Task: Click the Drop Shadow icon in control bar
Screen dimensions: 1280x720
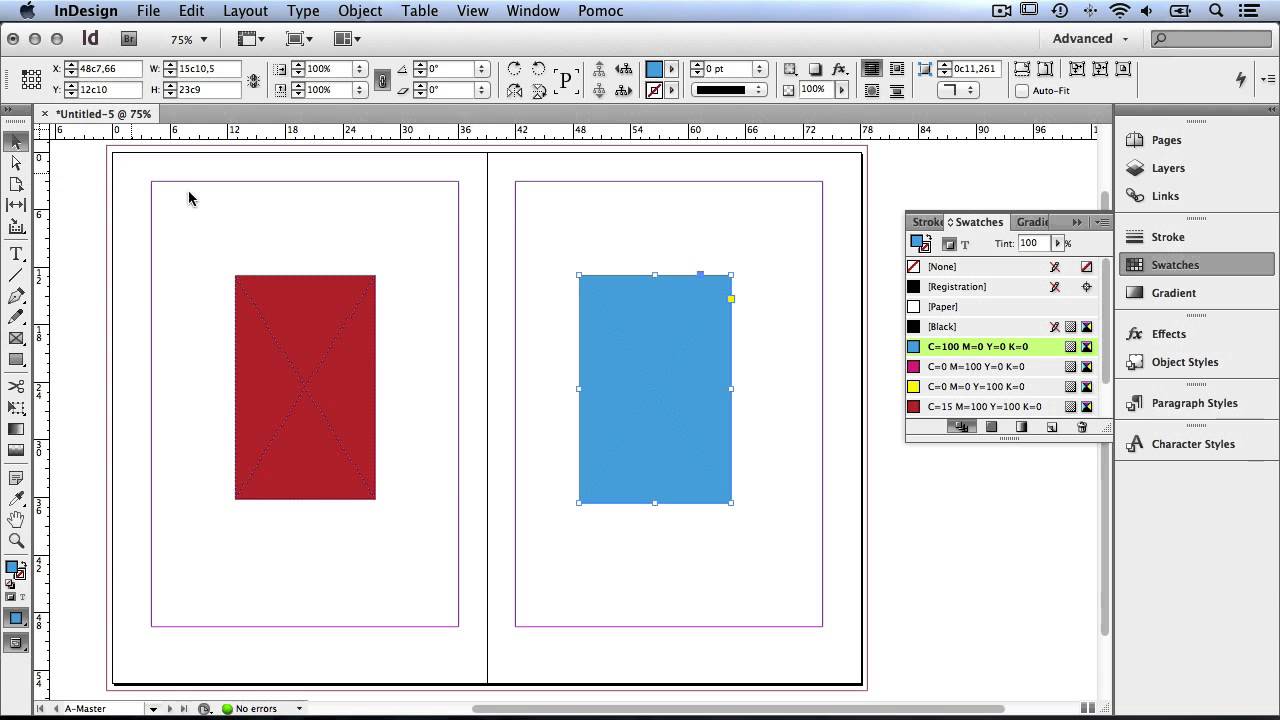Action: (815, 69)
